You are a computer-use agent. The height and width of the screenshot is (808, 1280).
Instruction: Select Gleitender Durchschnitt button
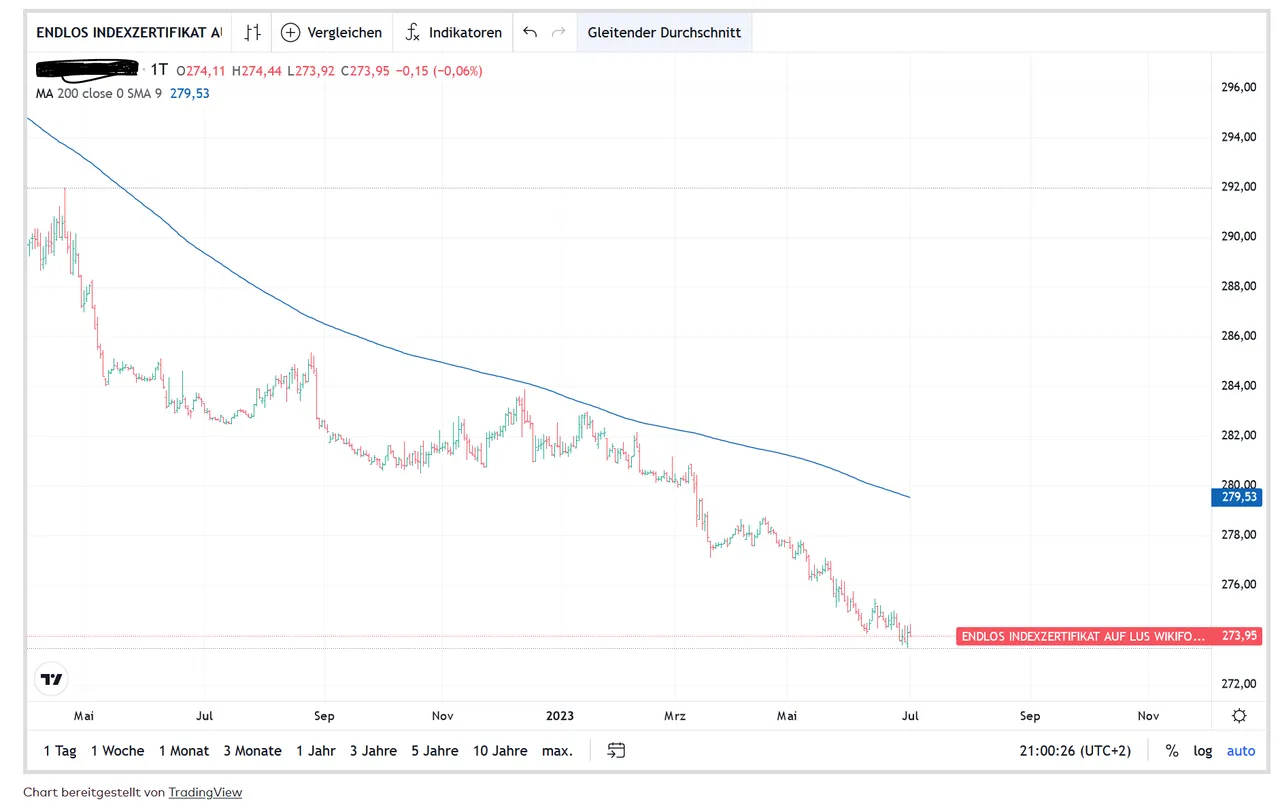[664, 32]
